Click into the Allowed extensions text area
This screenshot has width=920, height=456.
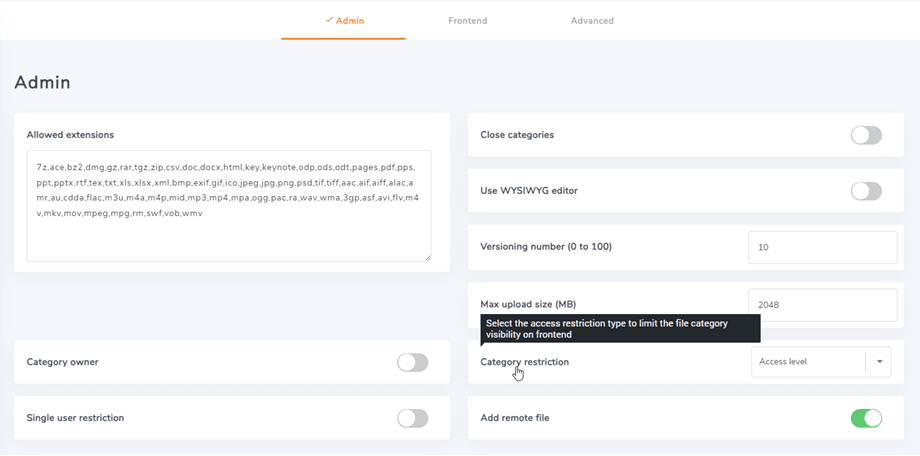228,206
